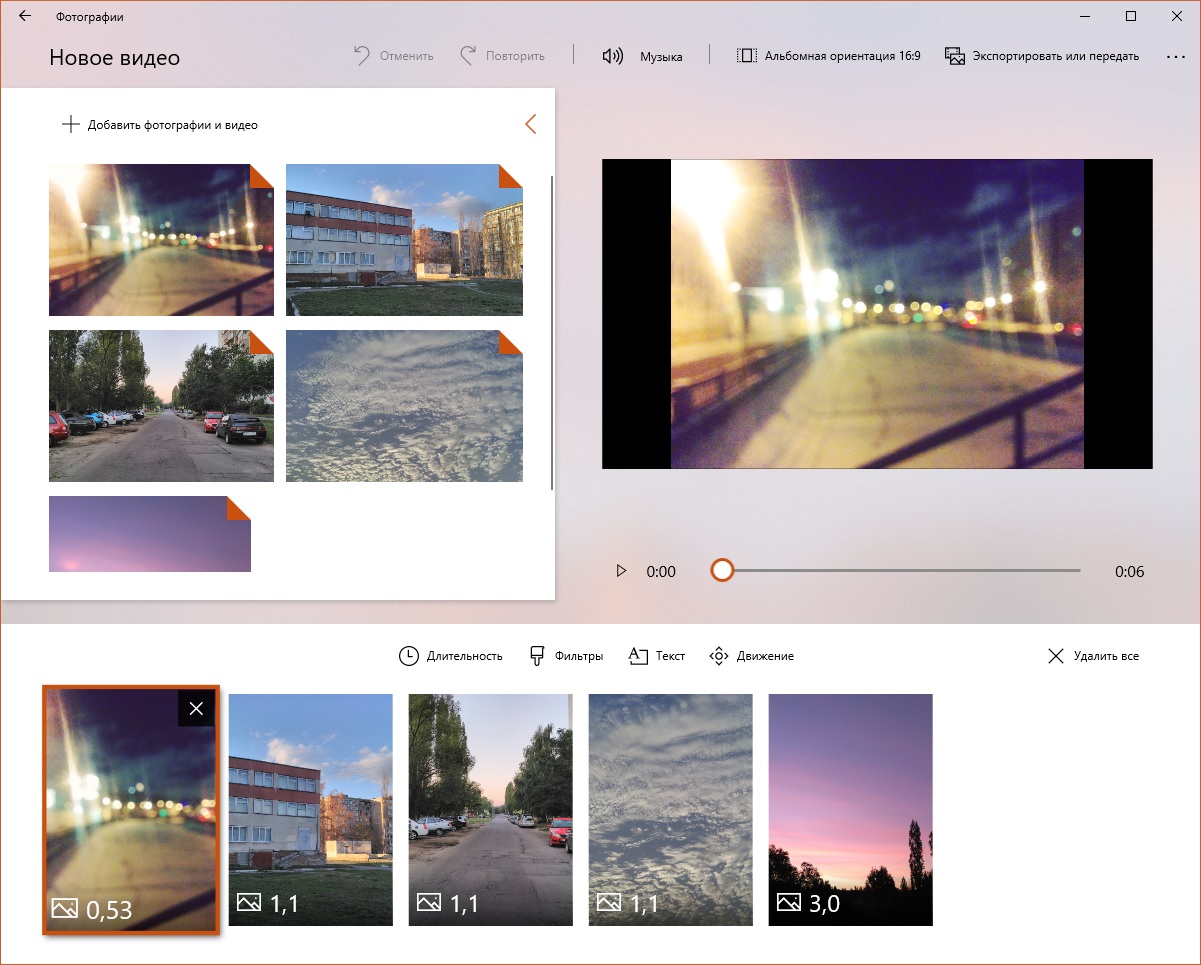Select the storyboard clip with duration 0,53
1201x965 pixels.
coord(130,810)
